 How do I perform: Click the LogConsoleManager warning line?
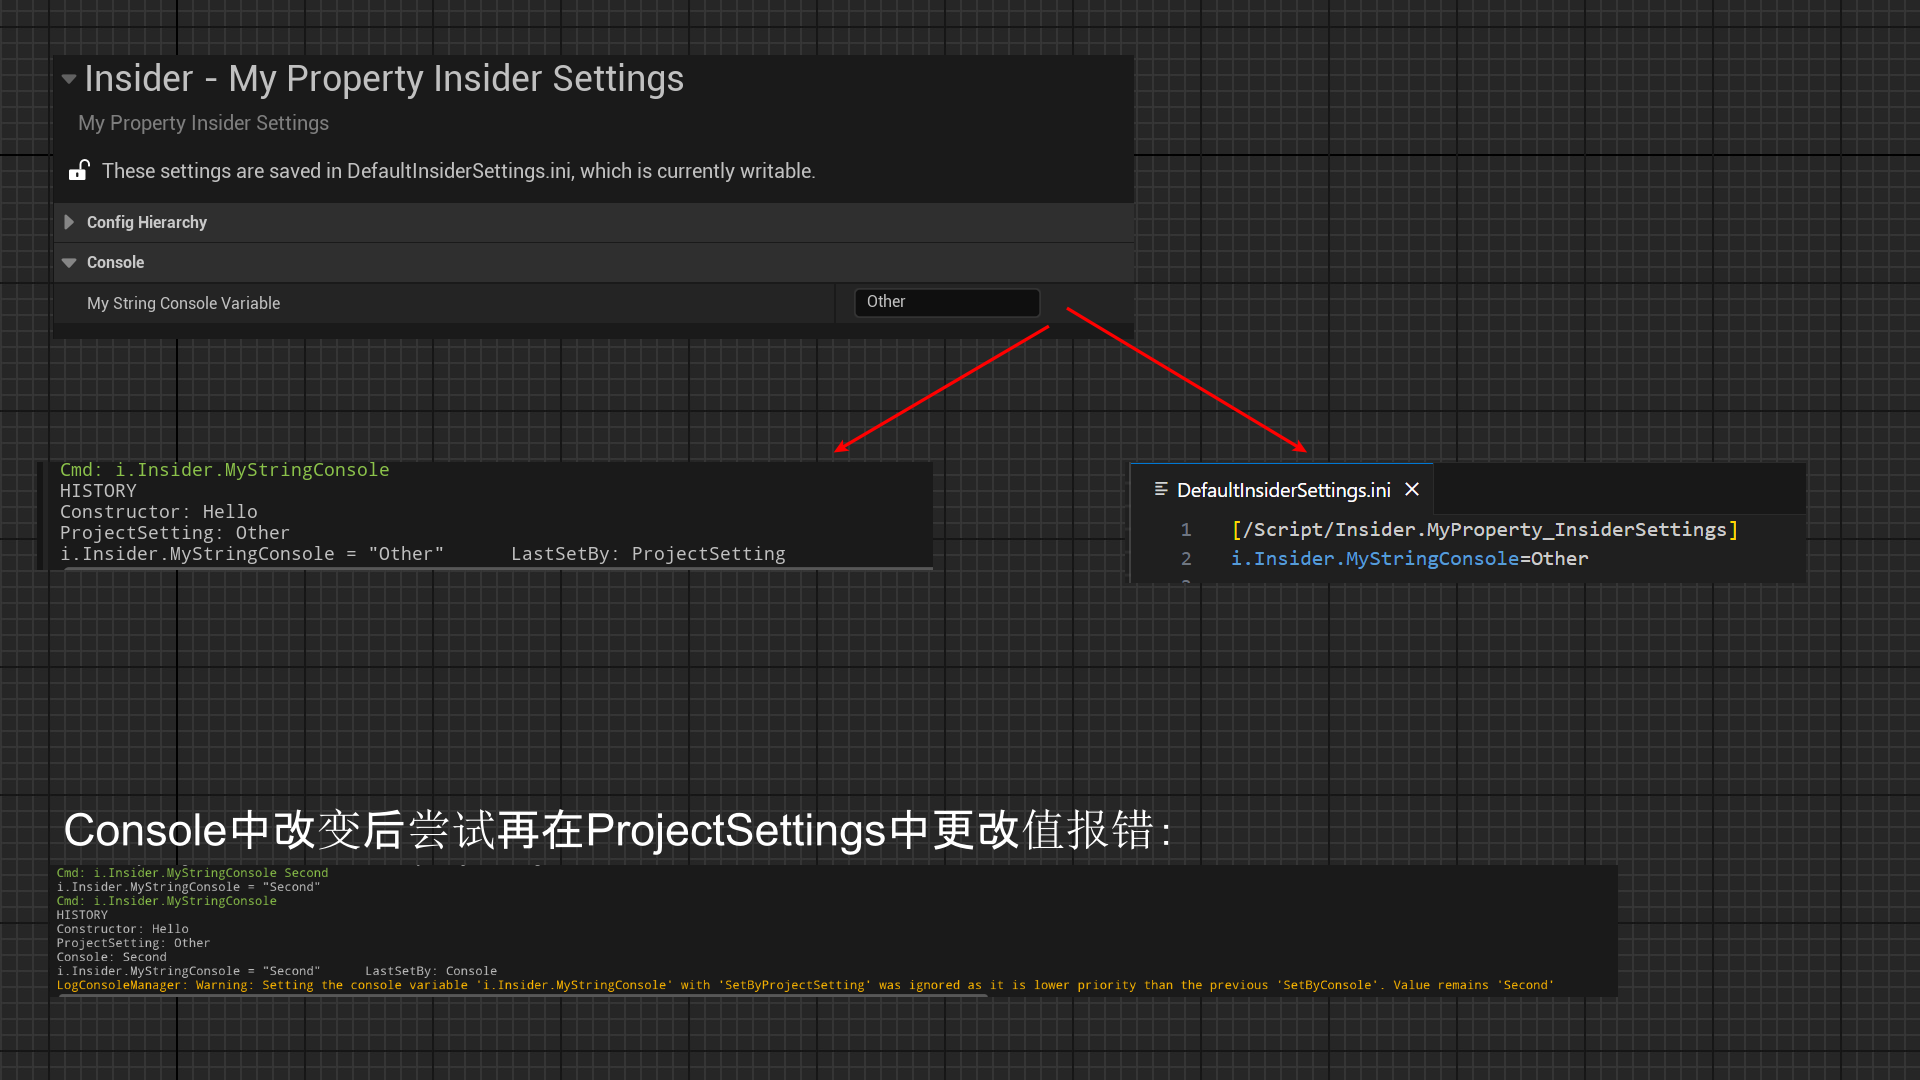coord(804,985)
